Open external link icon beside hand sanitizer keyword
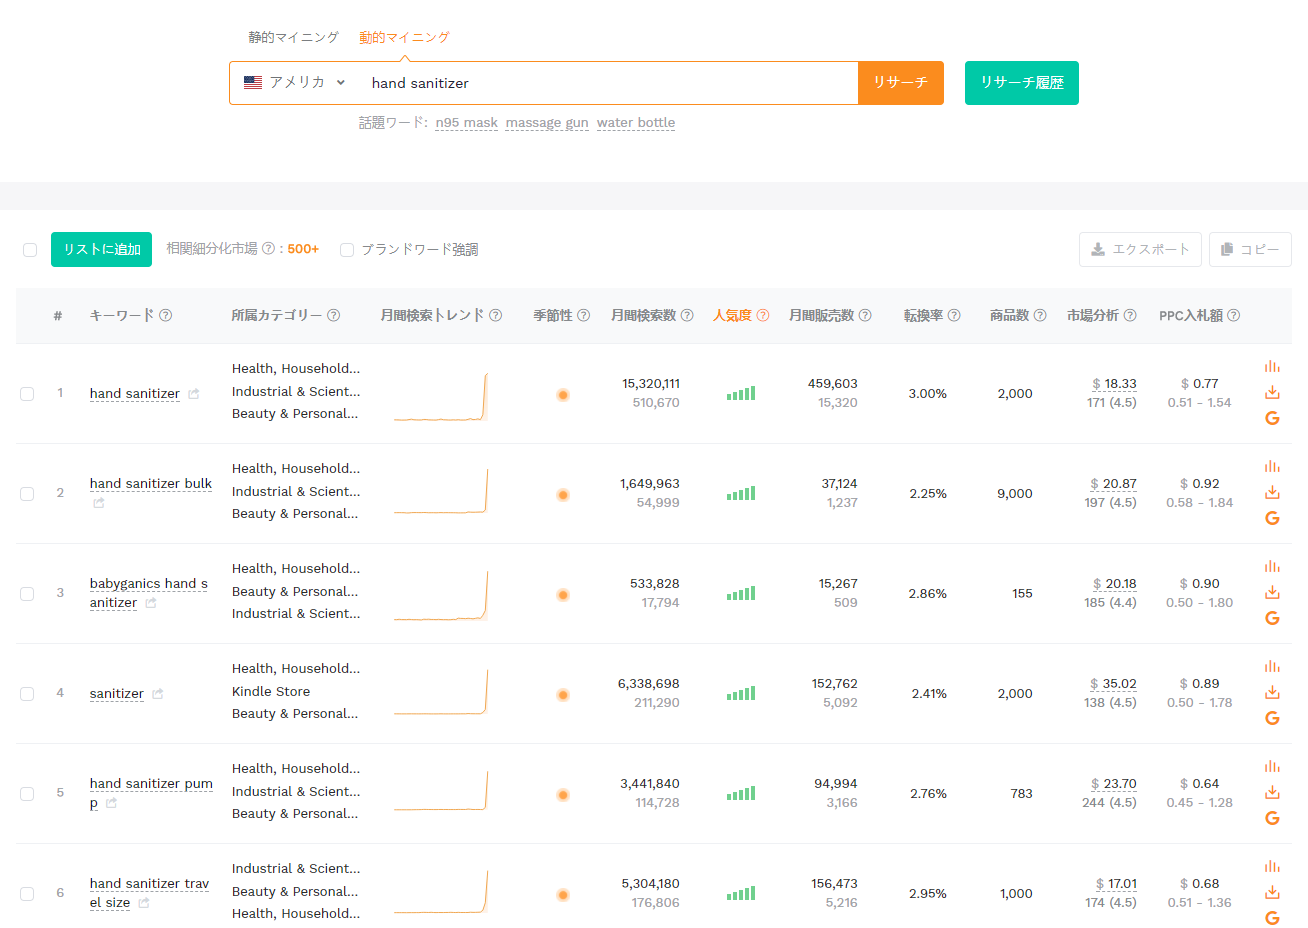This screenshot has width=1308, height=928. 194,394
